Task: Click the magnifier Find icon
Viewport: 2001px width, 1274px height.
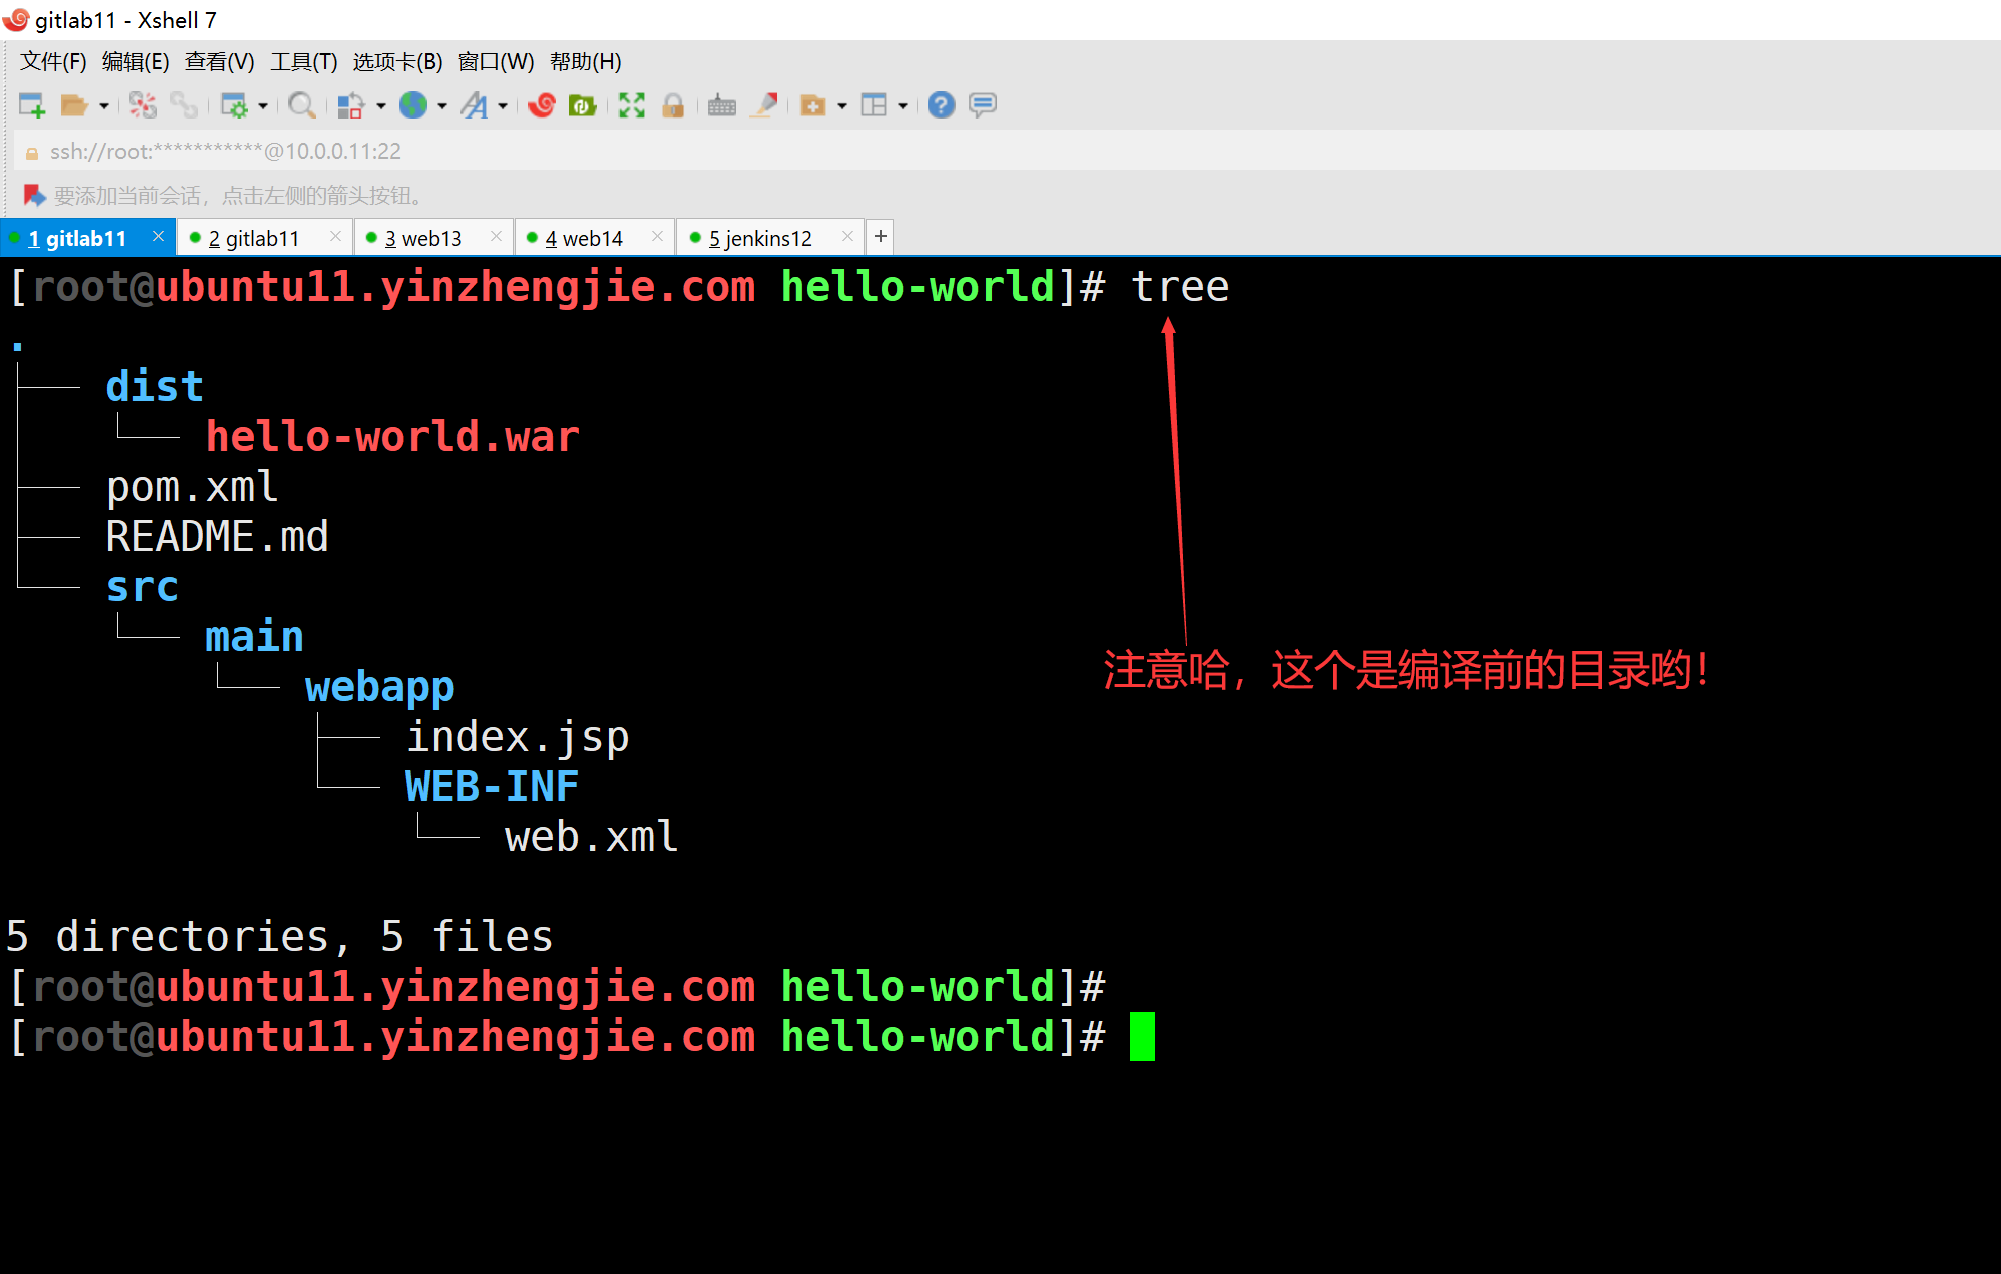Action: coord(301,105)
